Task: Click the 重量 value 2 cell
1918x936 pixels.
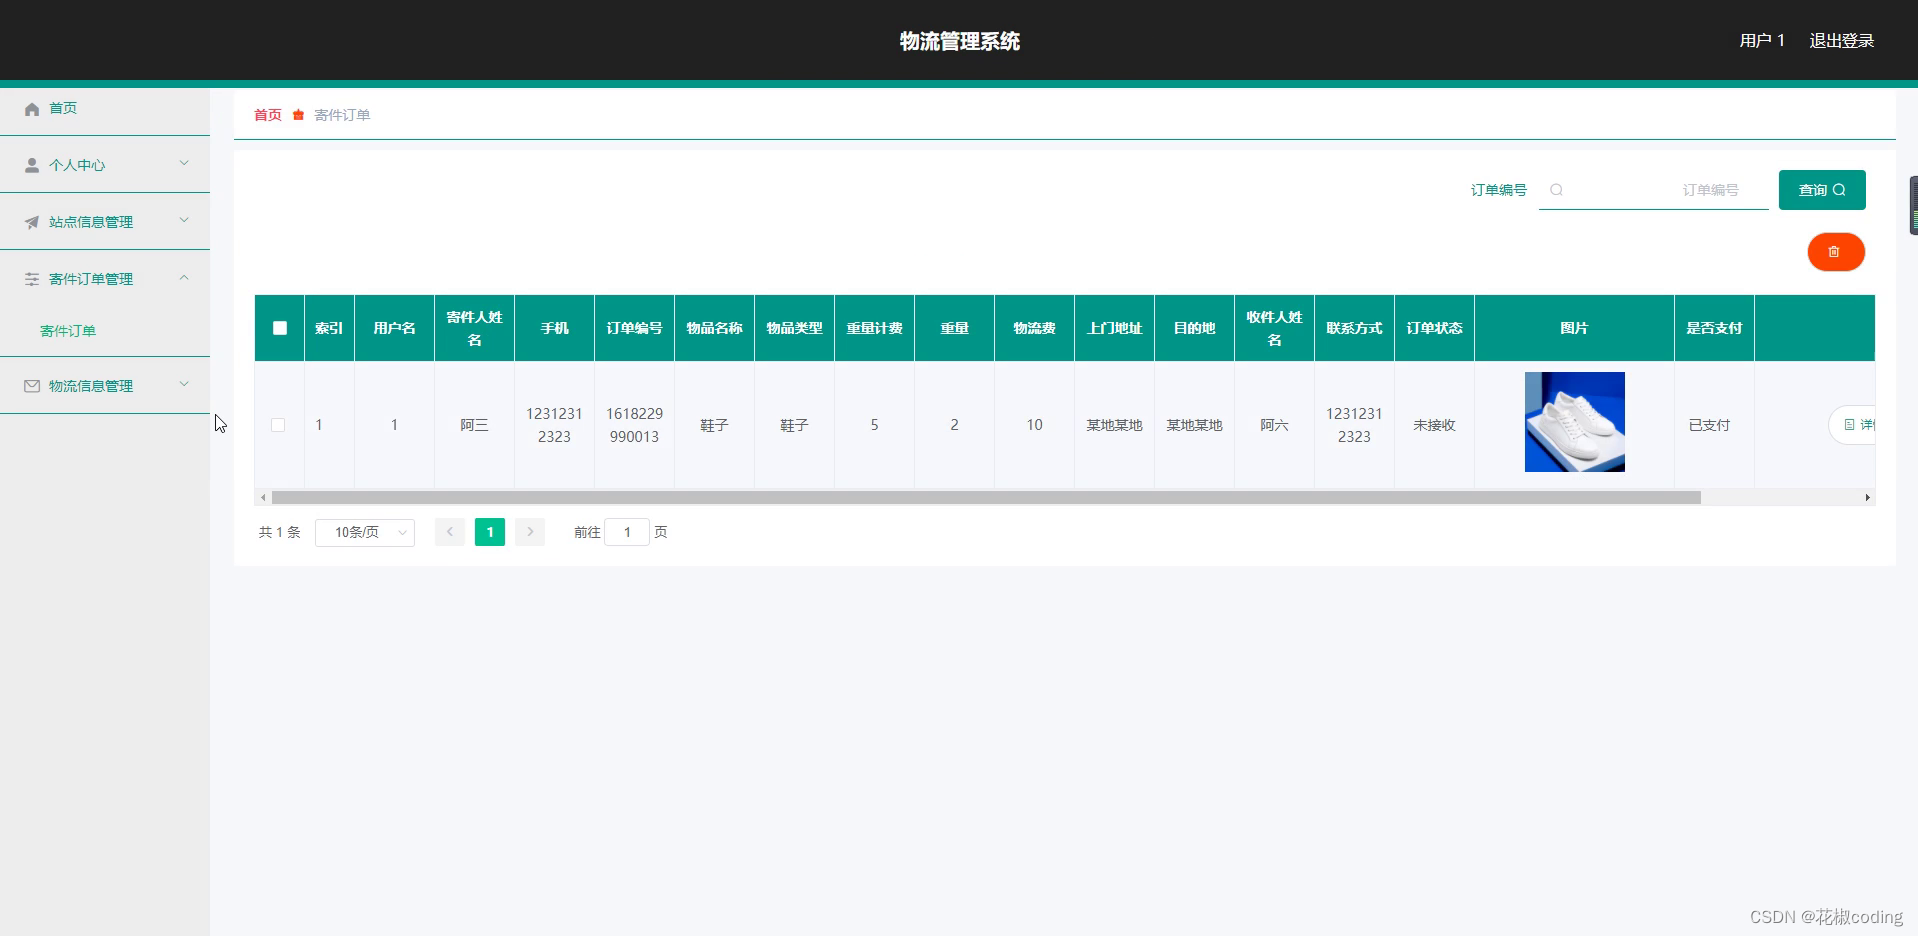Action: [954, 425]
